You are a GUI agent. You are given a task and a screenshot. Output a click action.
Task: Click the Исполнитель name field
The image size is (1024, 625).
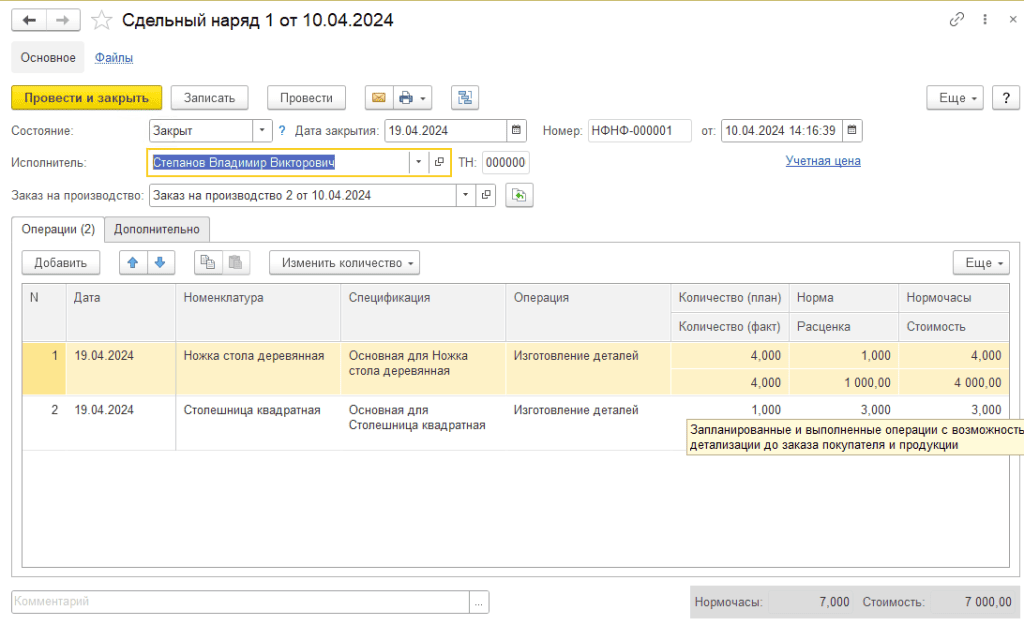279,163
